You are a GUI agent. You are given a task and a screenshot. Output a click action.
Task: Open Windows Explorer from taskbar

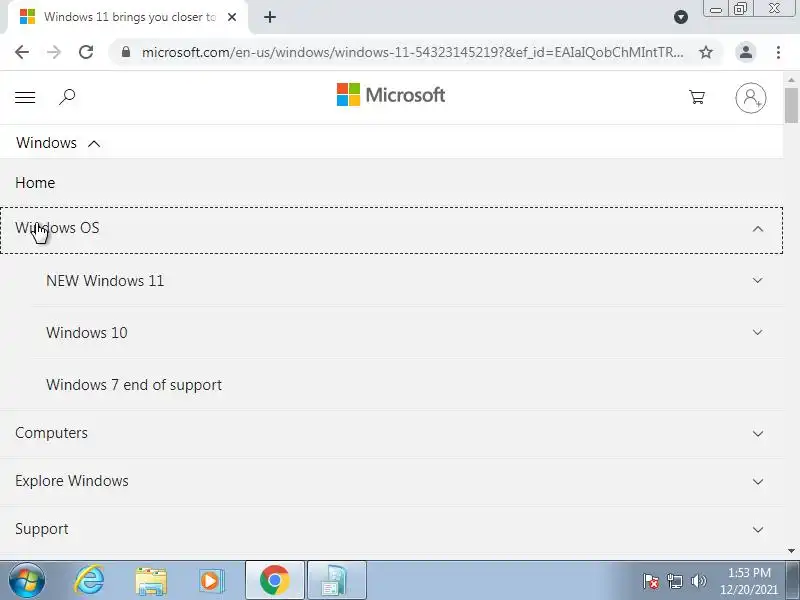coord(151,581)
